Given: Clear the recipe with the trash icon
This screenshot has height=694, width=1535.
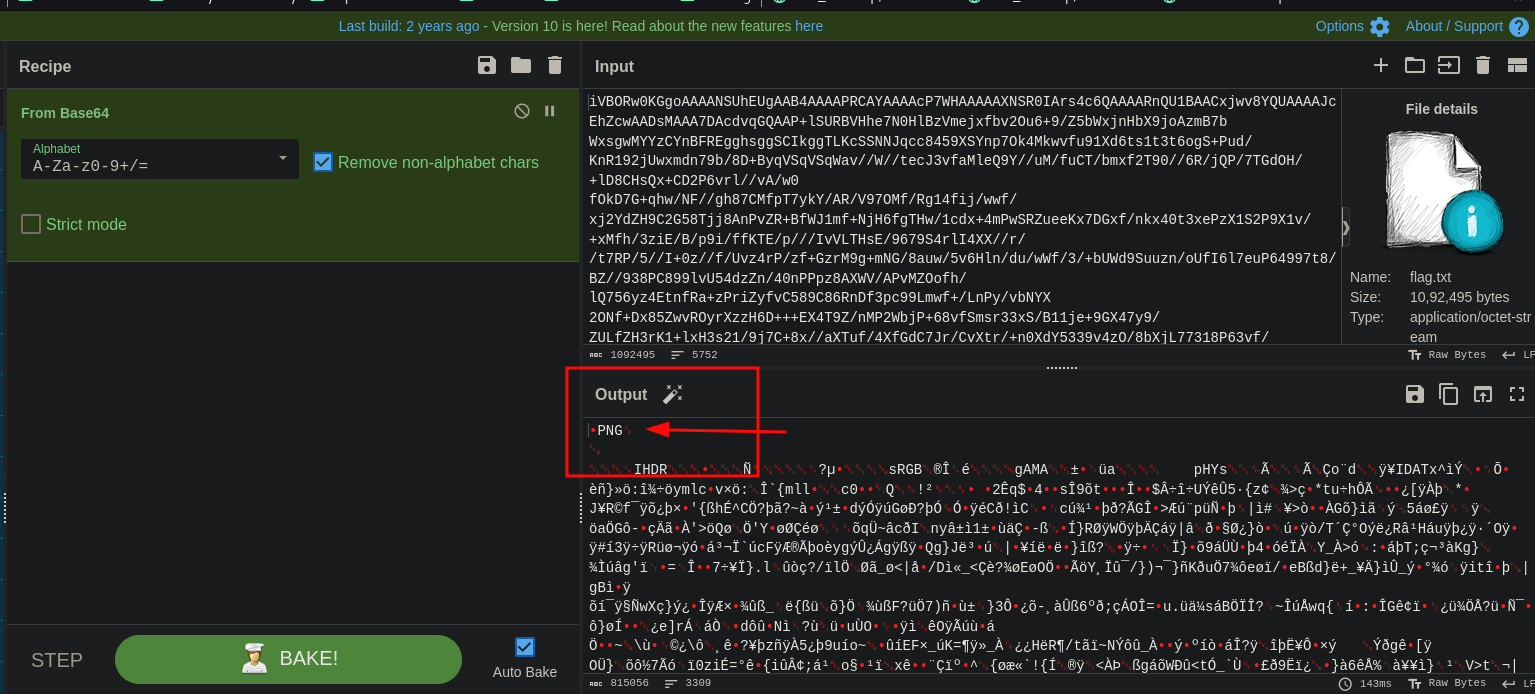Looking at the screenshot, I should [x=555, y=66].
